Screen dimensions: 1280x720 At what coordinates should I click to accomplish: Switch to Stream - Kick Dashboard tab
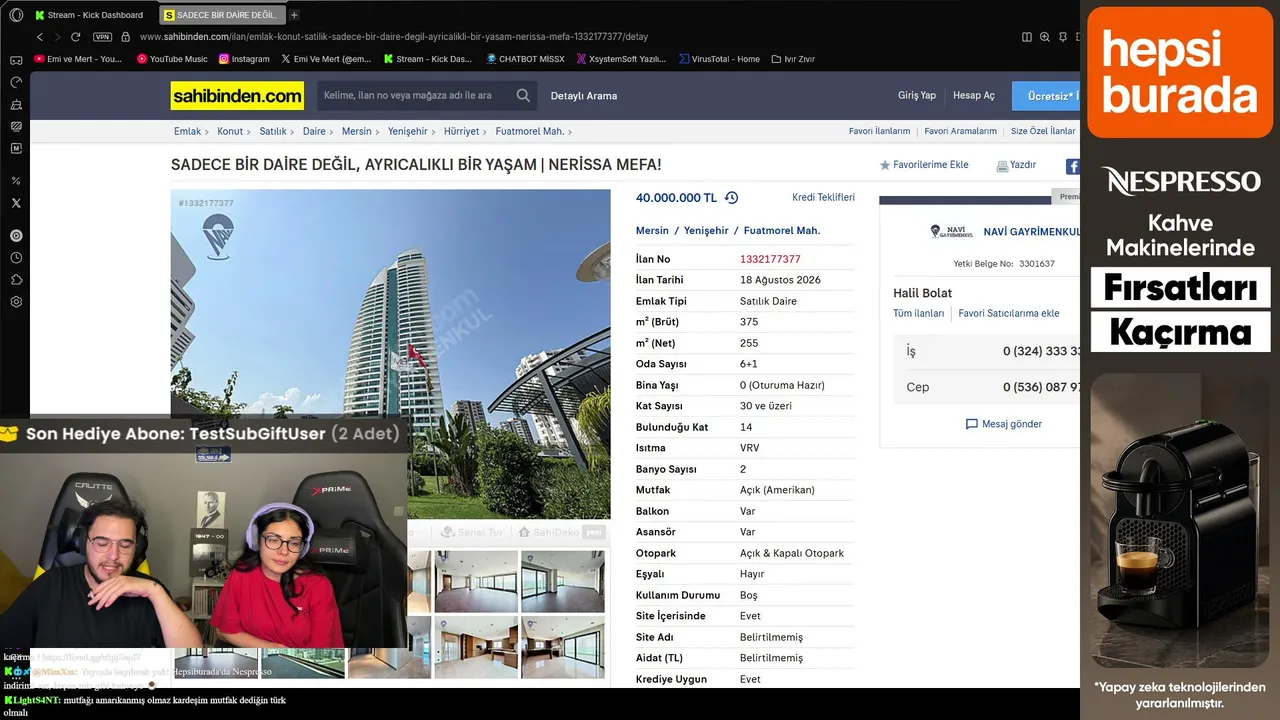[x=91, y=15]
